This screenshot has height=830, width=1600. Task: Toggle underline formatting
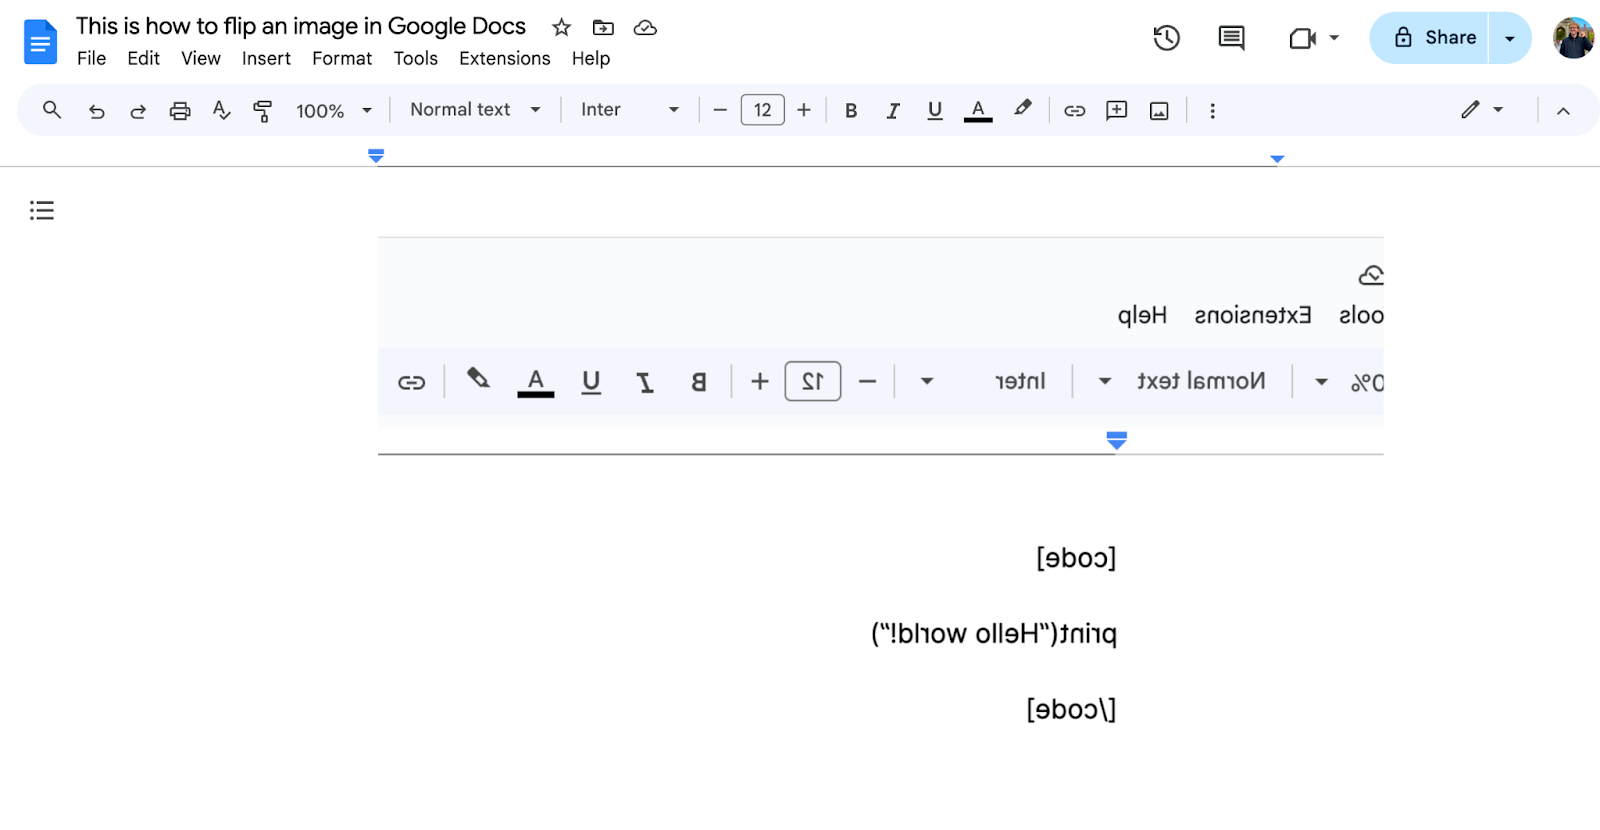935,111
